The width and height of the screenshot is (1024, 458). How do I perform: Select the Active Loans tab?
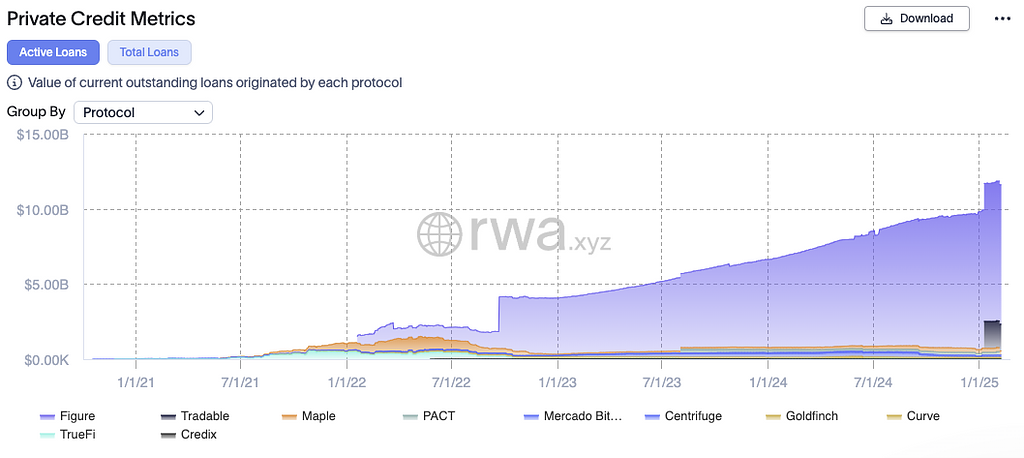coord(53,52)
